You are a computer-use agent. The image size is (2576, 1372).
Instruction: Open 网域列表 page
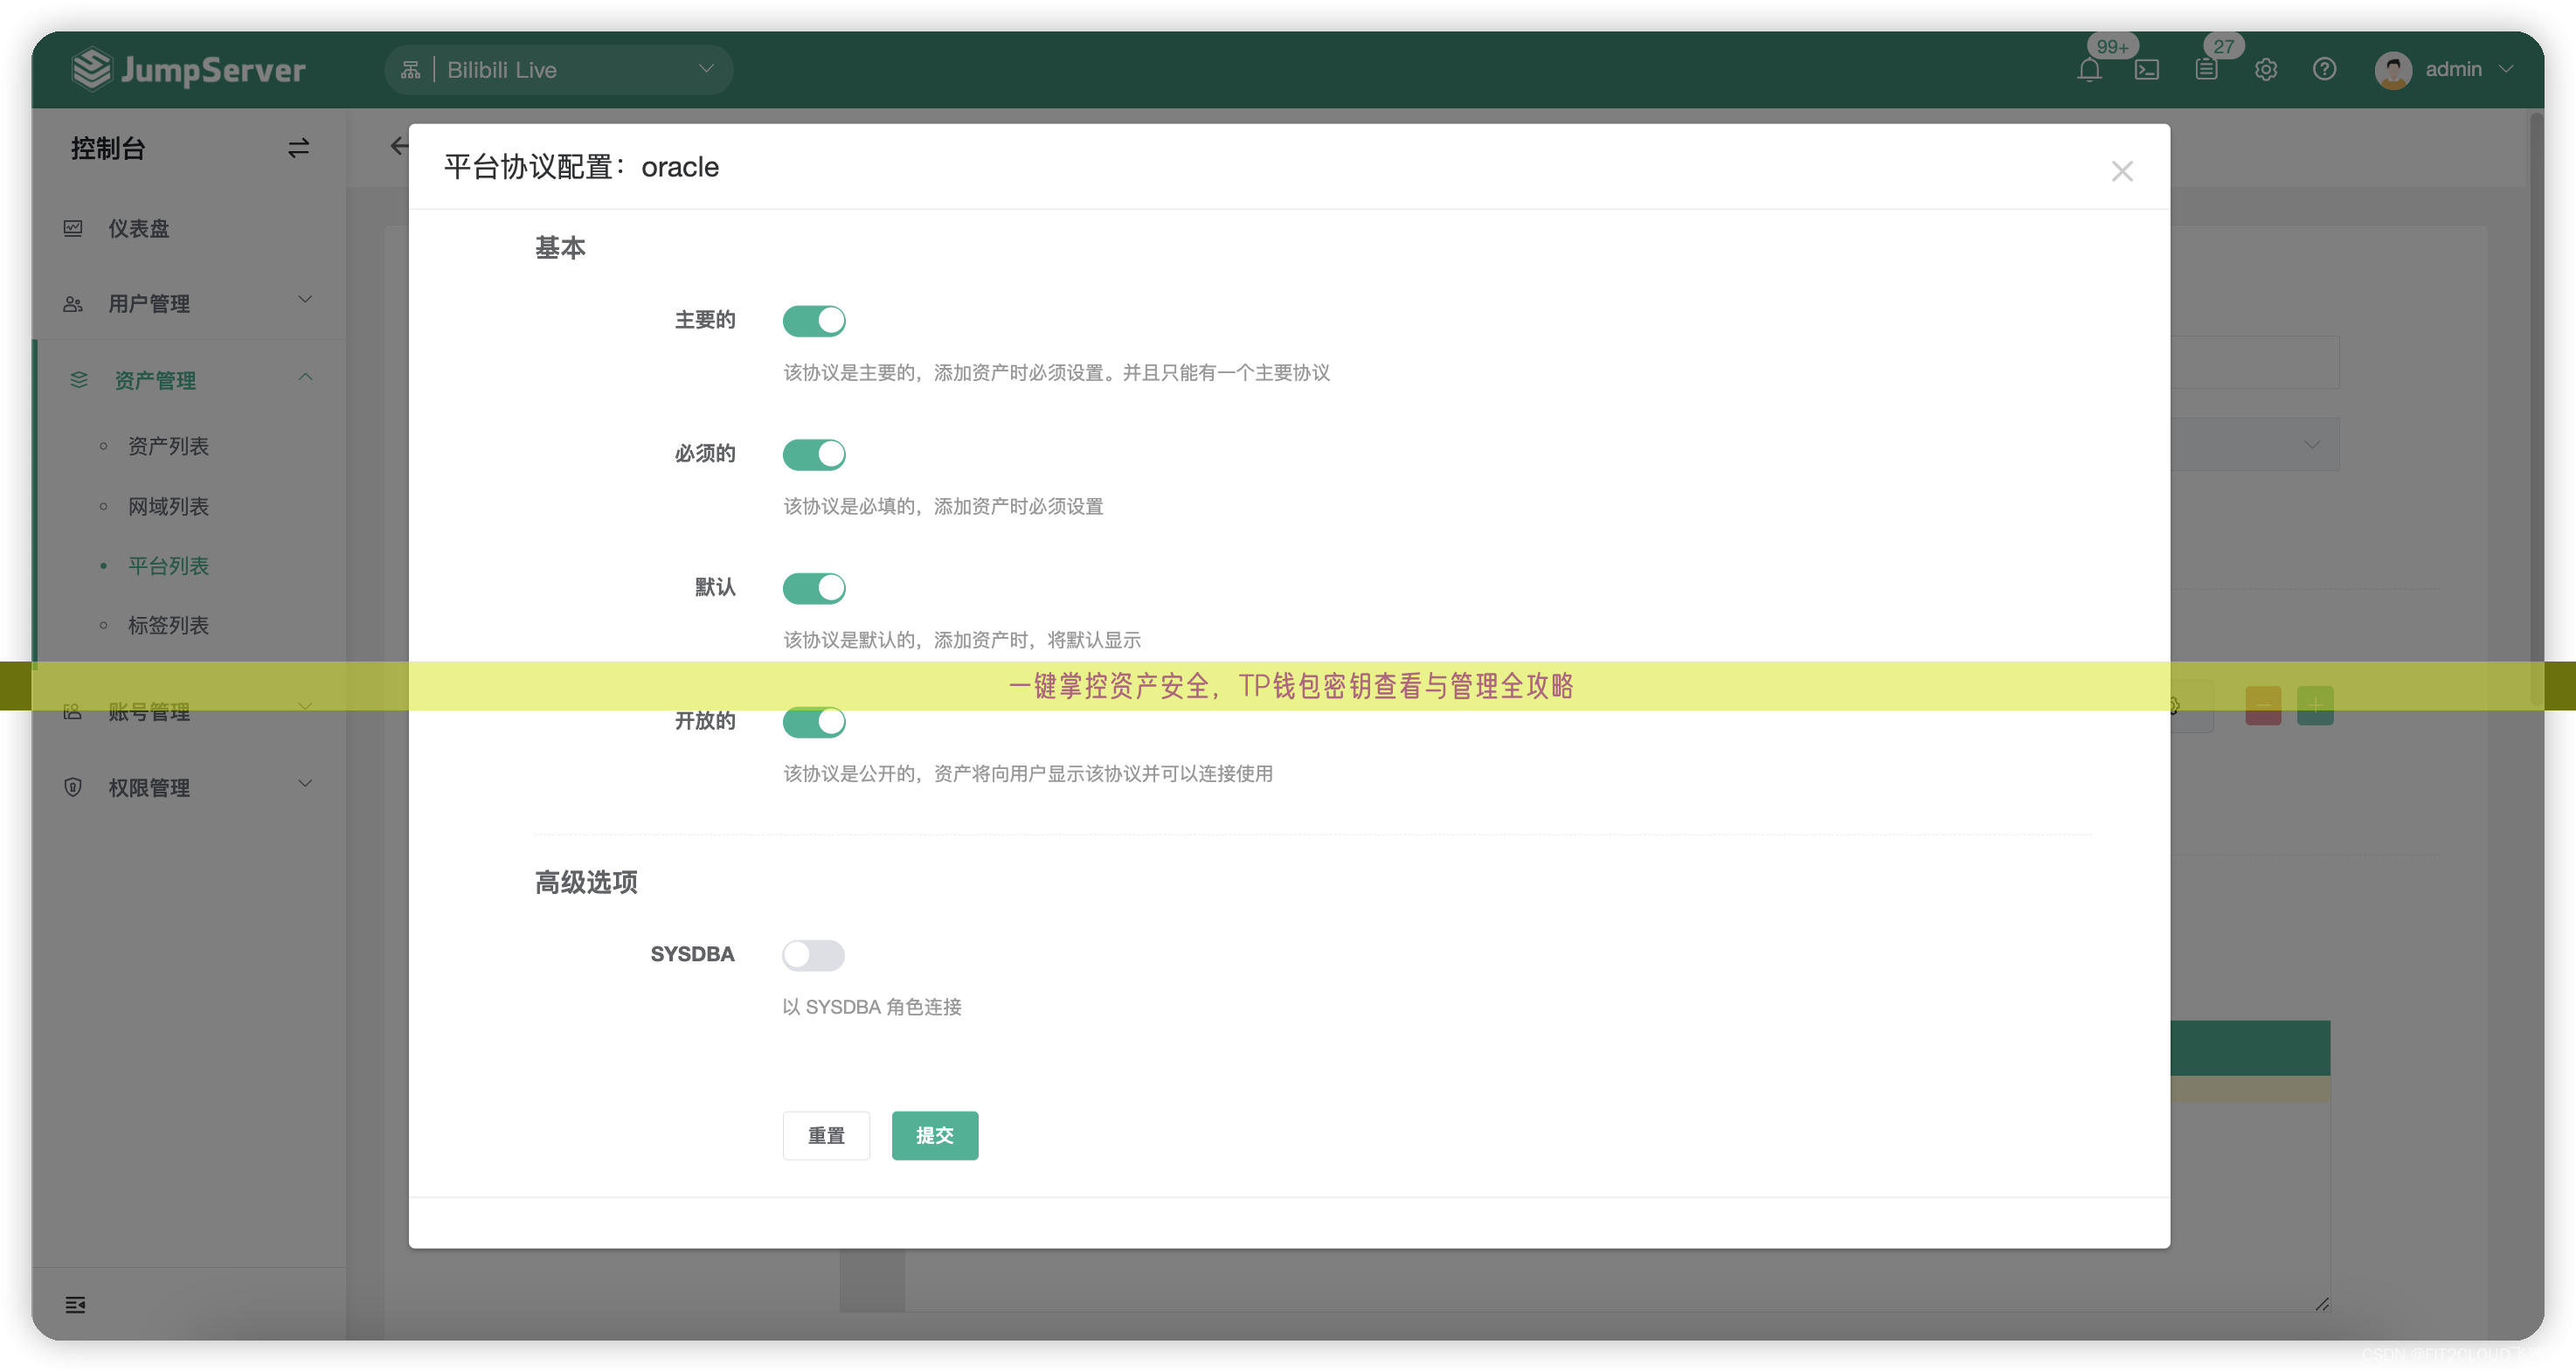click(168, 506)
